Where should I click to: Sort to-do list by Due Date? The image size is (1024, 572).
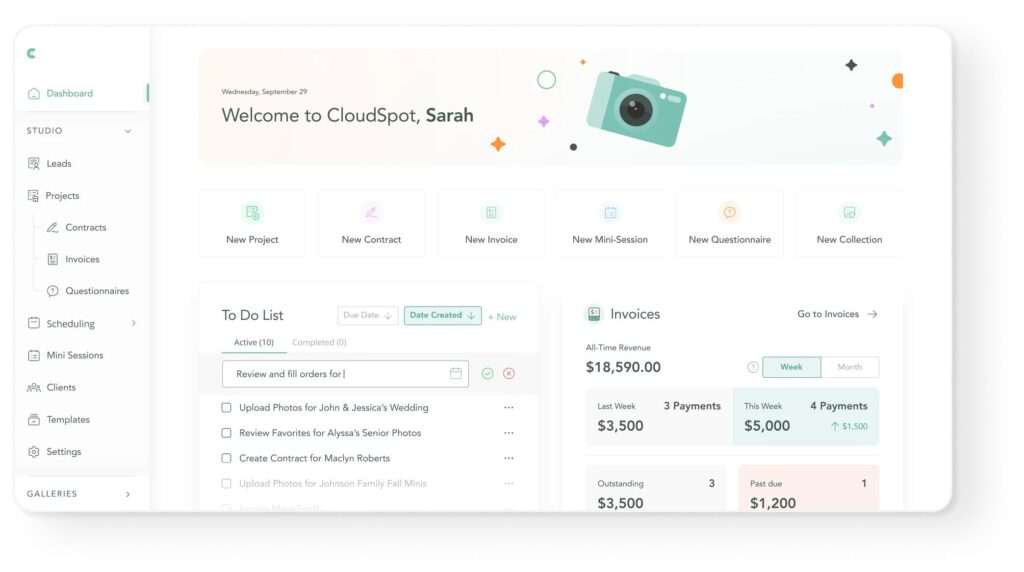click(368, 315)
